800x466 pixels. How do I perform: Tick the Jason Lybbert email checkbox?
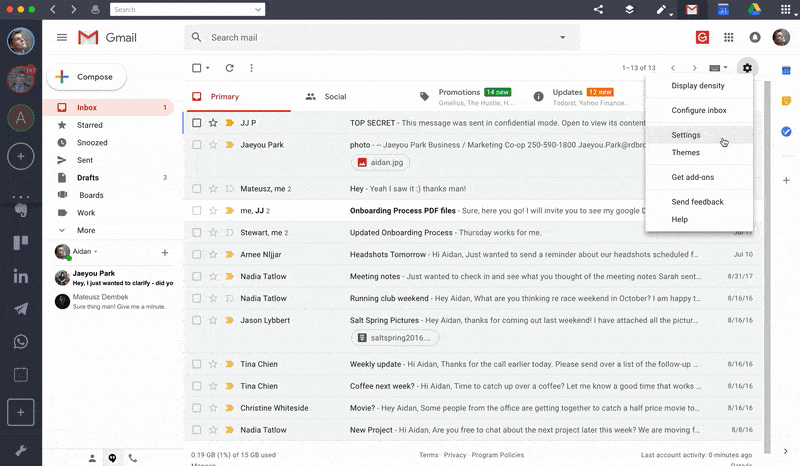(x=196, y=320)
